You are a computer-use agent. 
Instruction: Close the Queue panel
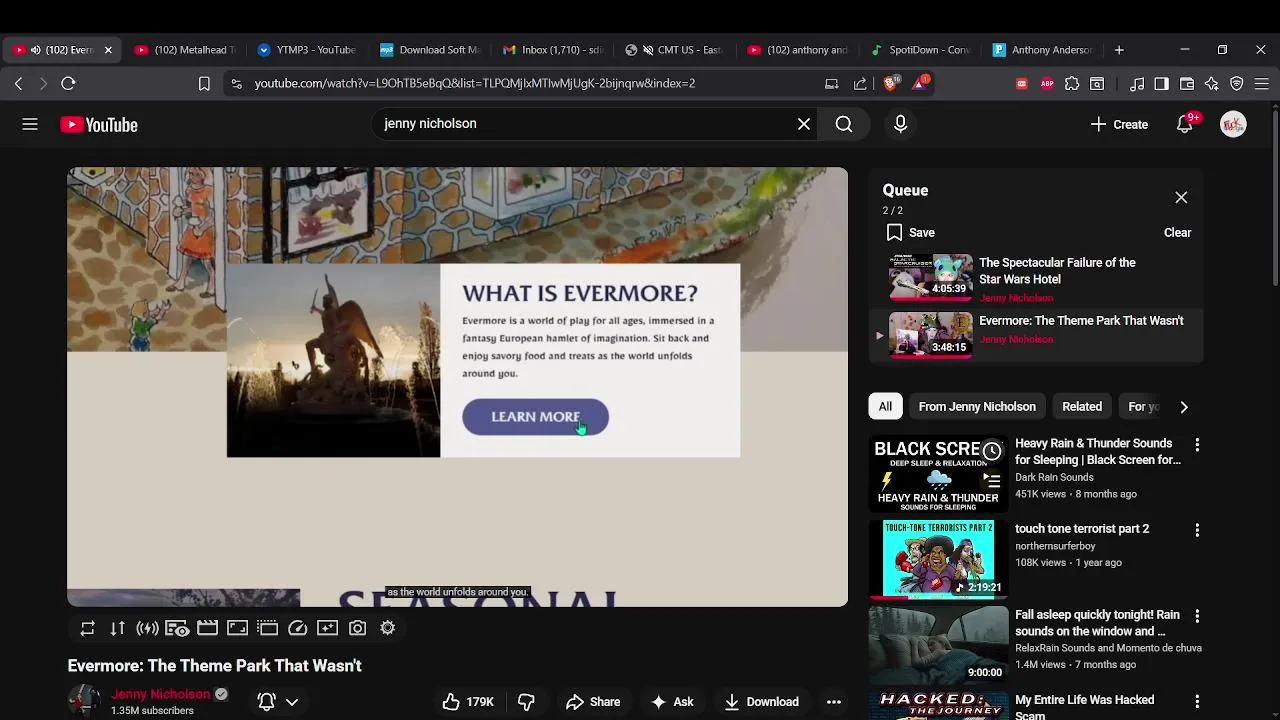1181,197
